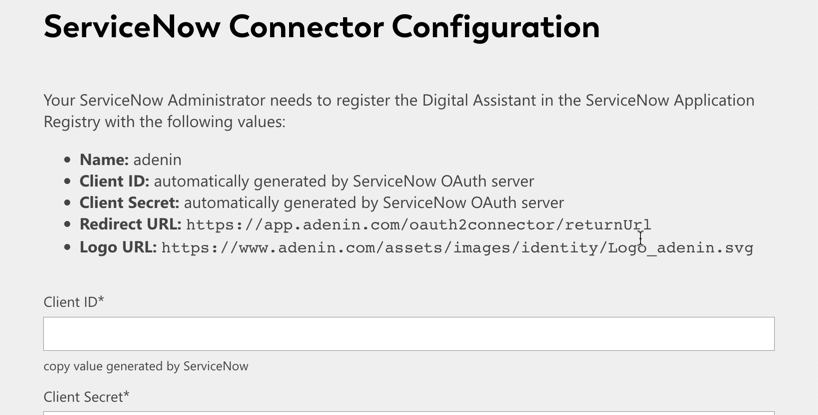Click the bold "Name:" bullet label
This screenshot has height=415, width=818.
click(x=104, y=160)
